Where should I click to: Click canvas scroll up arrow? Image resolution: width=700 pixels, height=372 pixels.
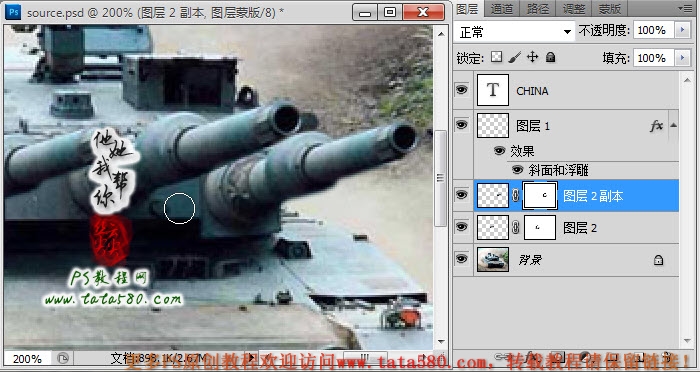440,34
